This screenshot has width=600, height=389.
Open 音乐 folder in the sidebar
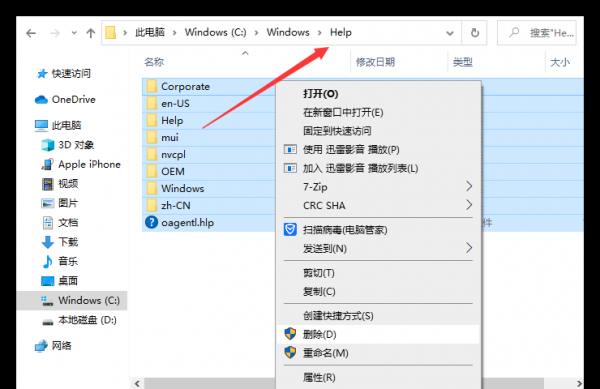pyautogui.click(x=60, y=261)
